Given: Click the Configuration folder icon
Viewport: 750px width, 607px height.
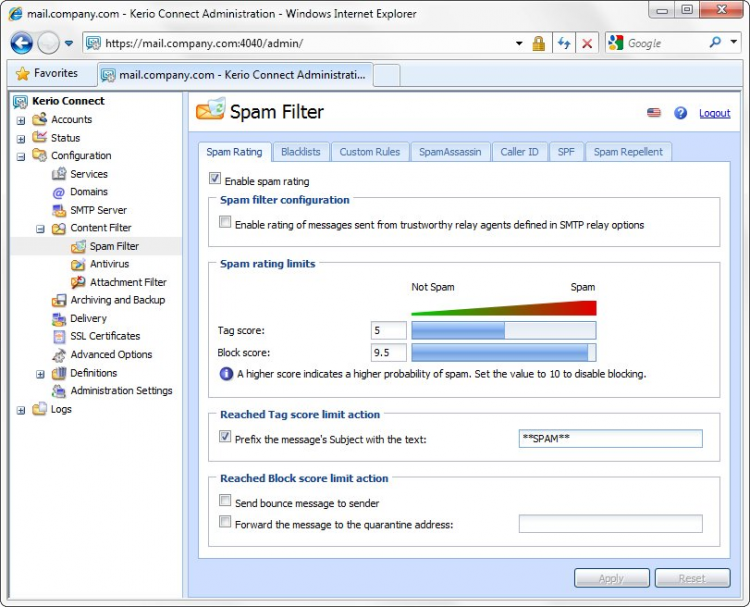Looking at the screenshot, I should [39, 155].
